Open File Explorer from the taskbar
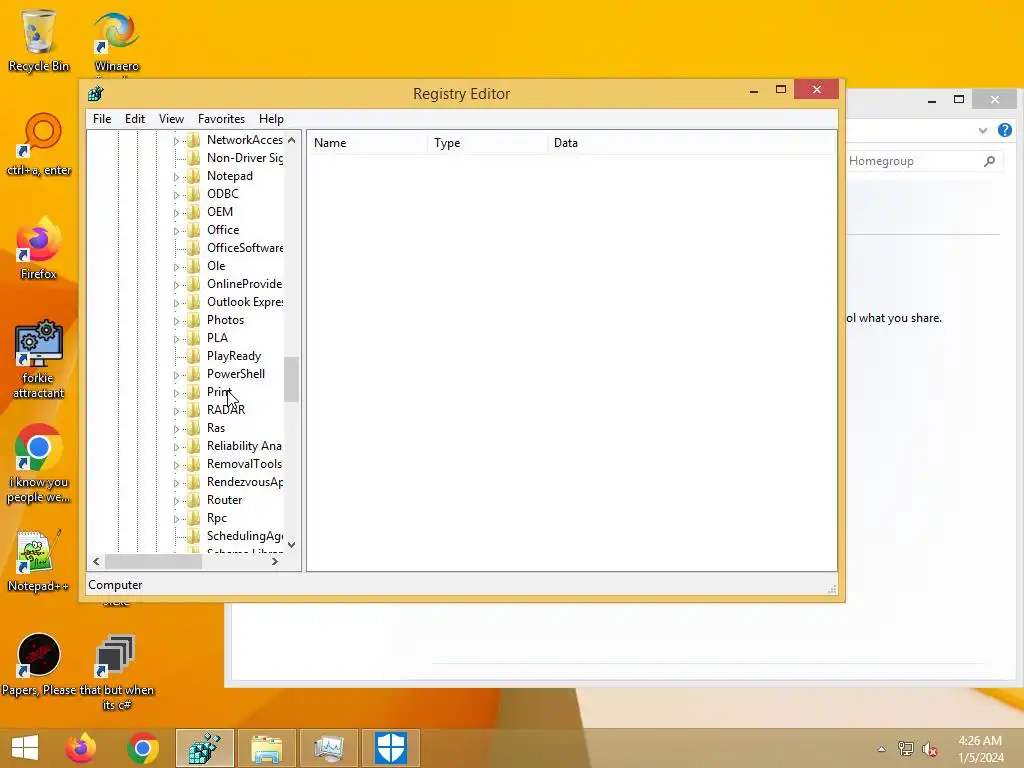Image resolution: width=1024 pixels, height=768 pixels. tap(267, 748)
